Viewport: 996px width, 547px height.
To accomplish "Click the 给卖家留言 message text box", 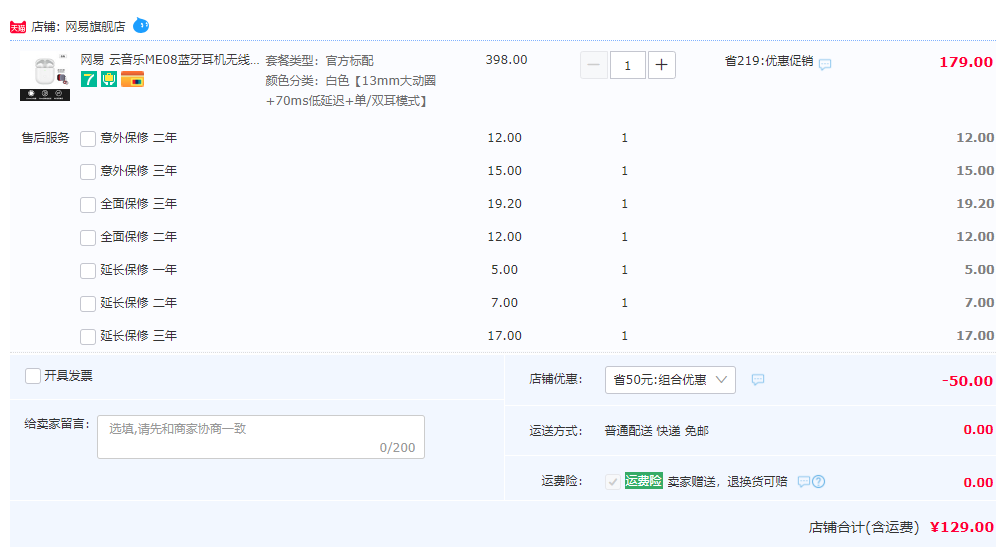I will point(261,437).
